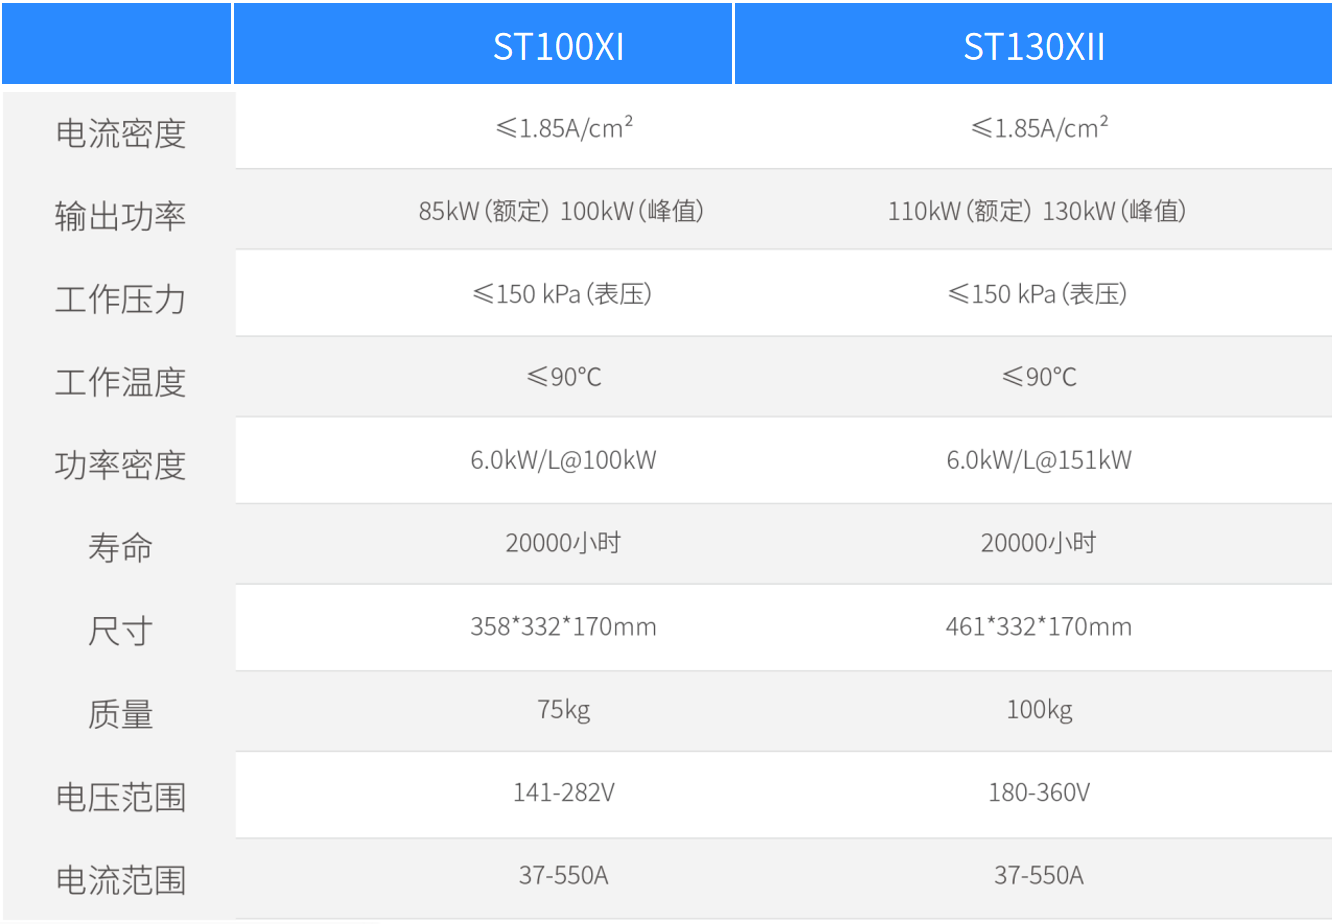Click the 6.0kW/L@151kW cell

[1039, 460]
